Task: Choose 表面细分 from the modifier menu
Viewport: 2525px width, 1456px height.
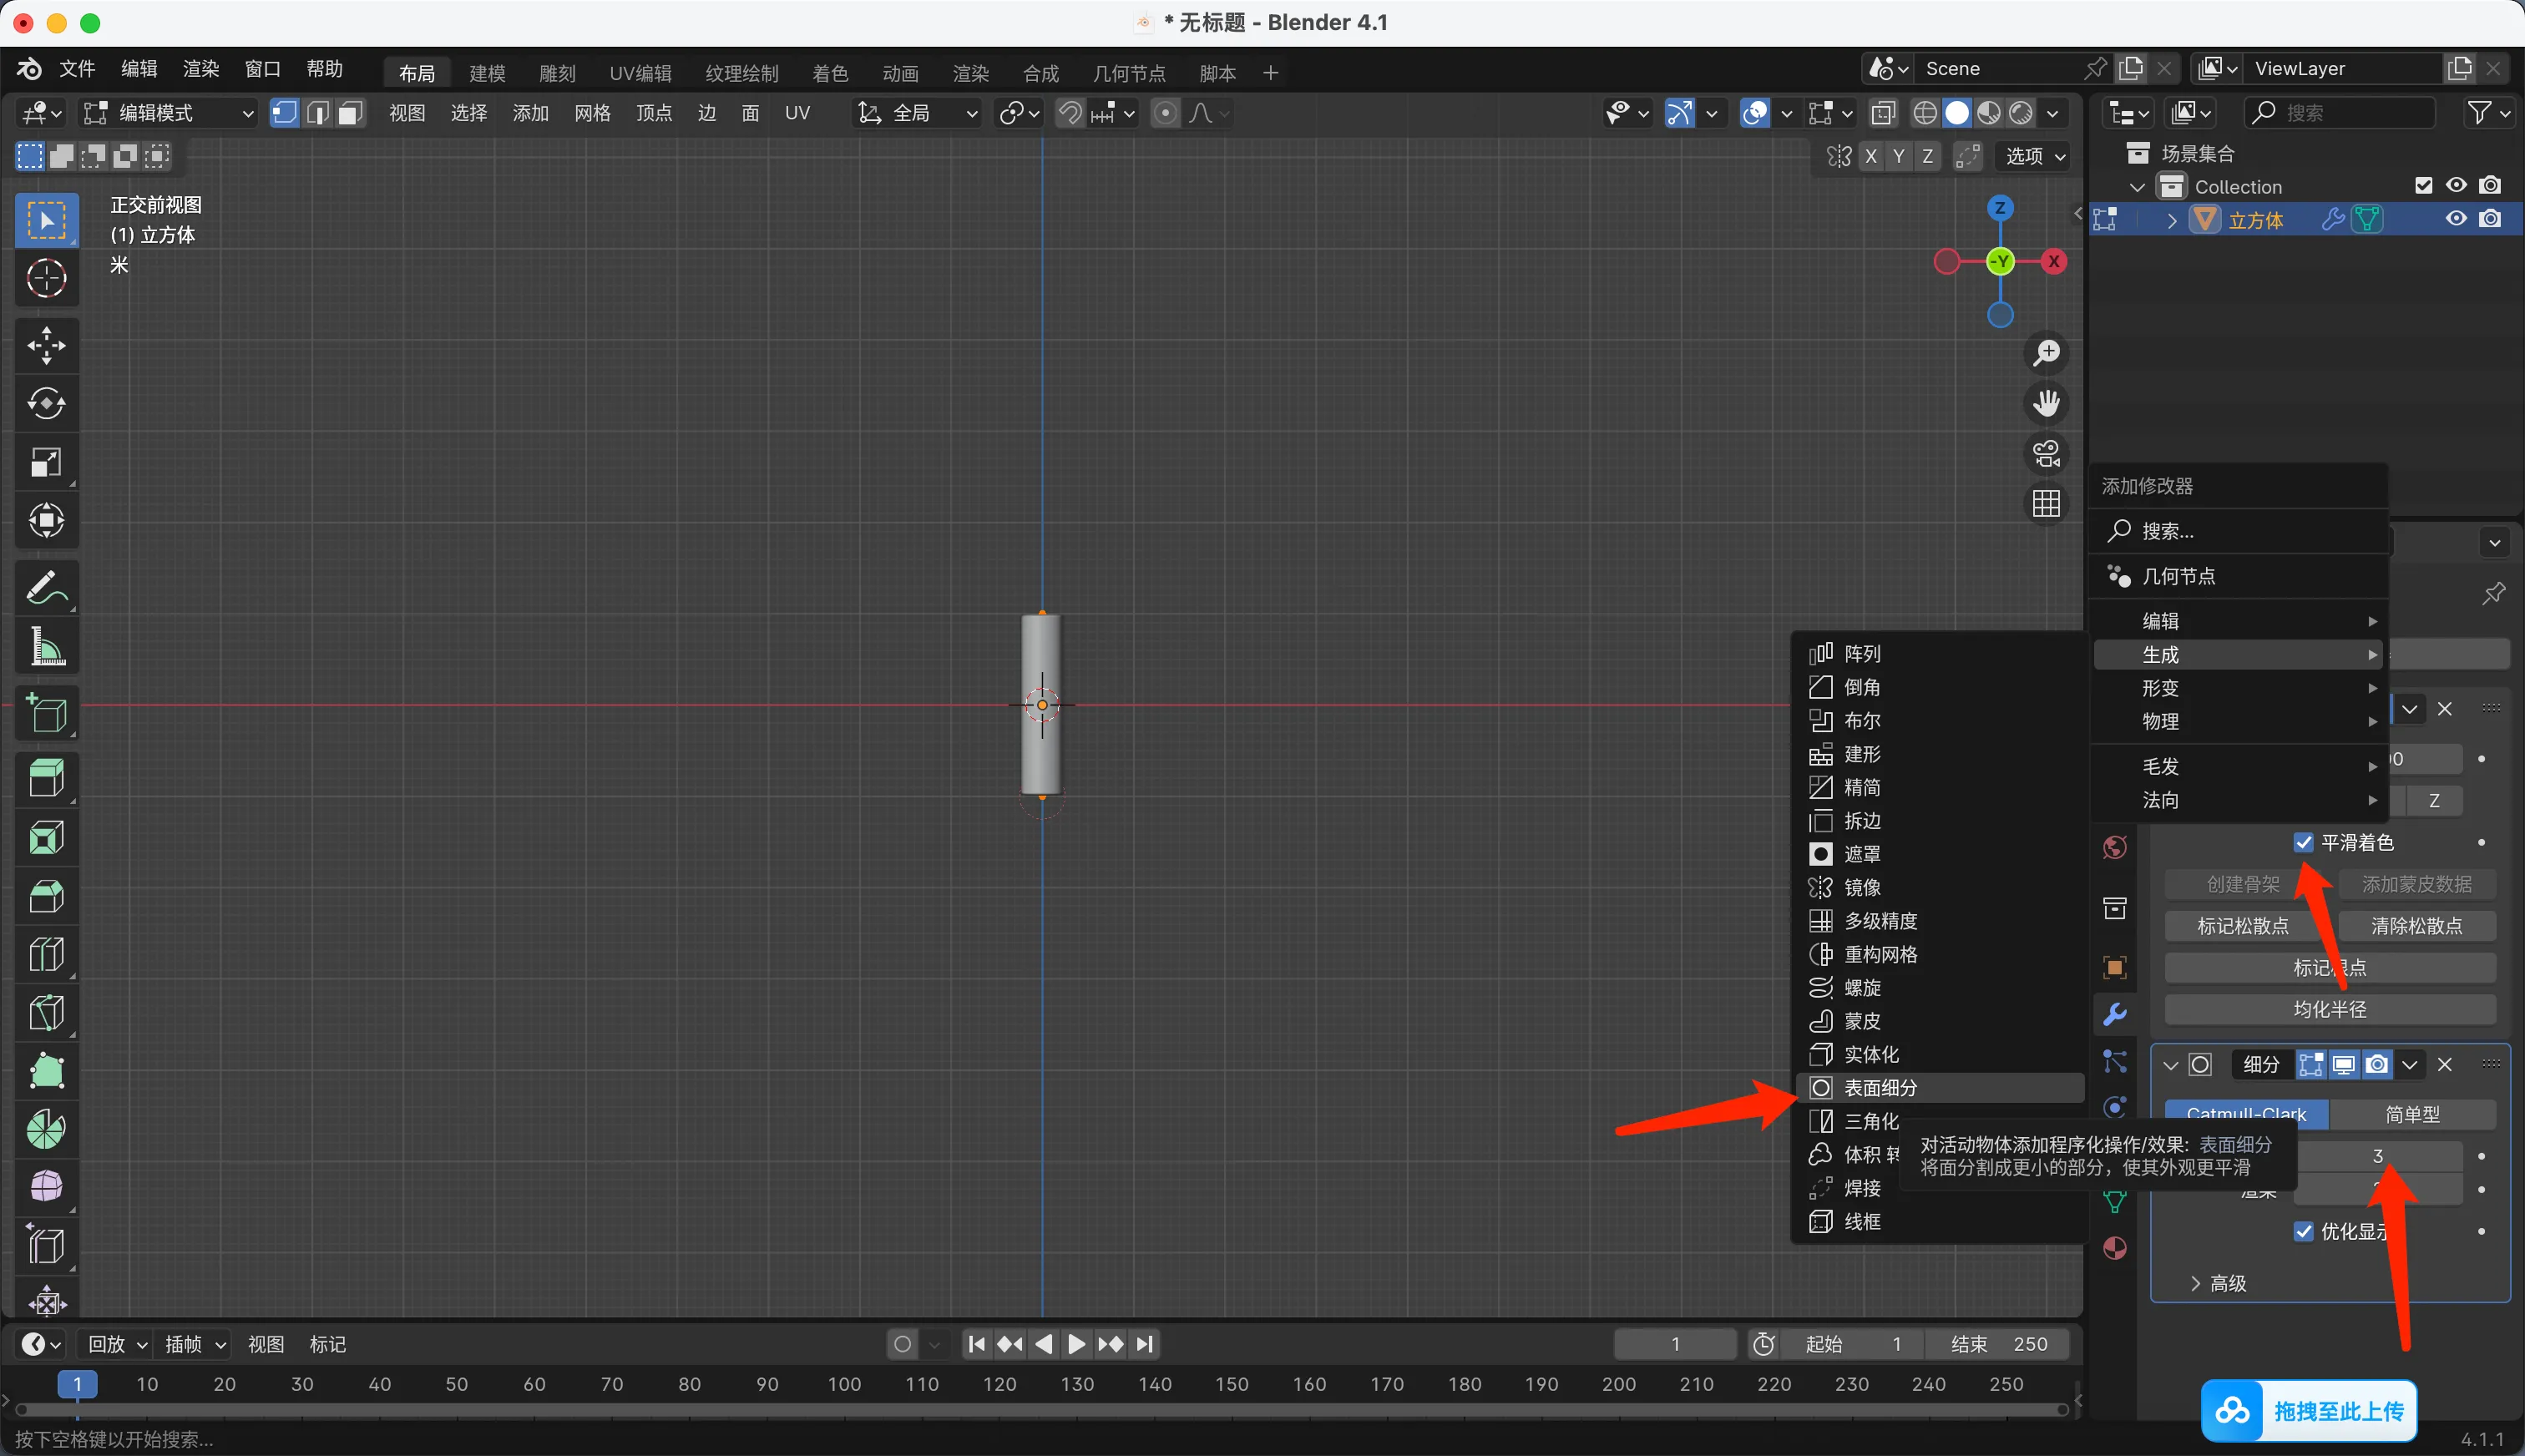Action: tap(1880, 1088)
